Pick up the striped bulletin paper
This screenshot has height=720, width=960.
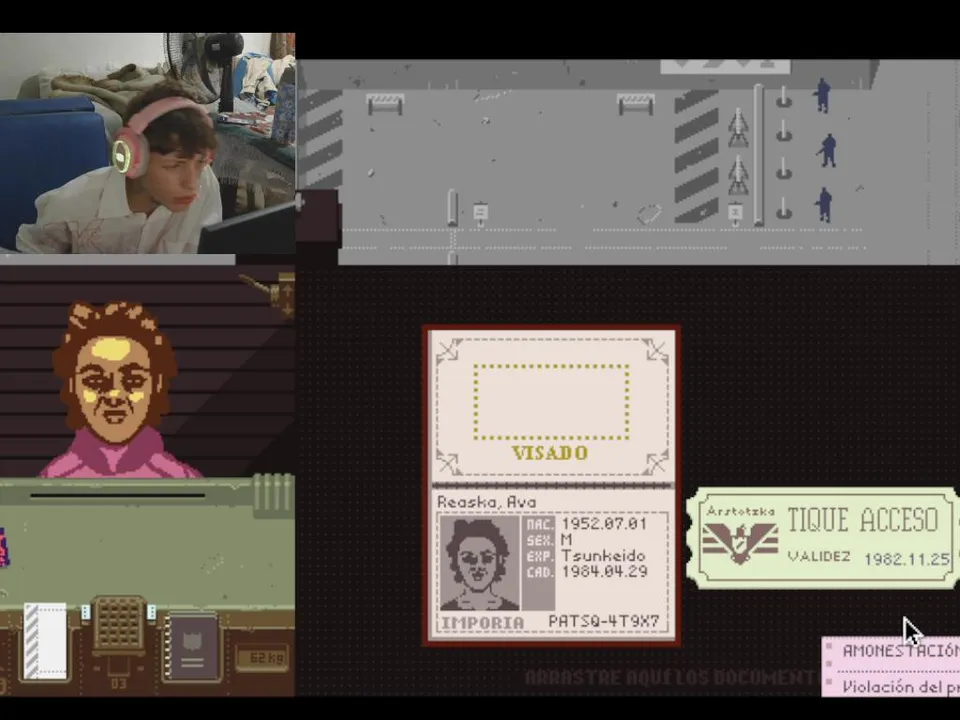(45, 640)
